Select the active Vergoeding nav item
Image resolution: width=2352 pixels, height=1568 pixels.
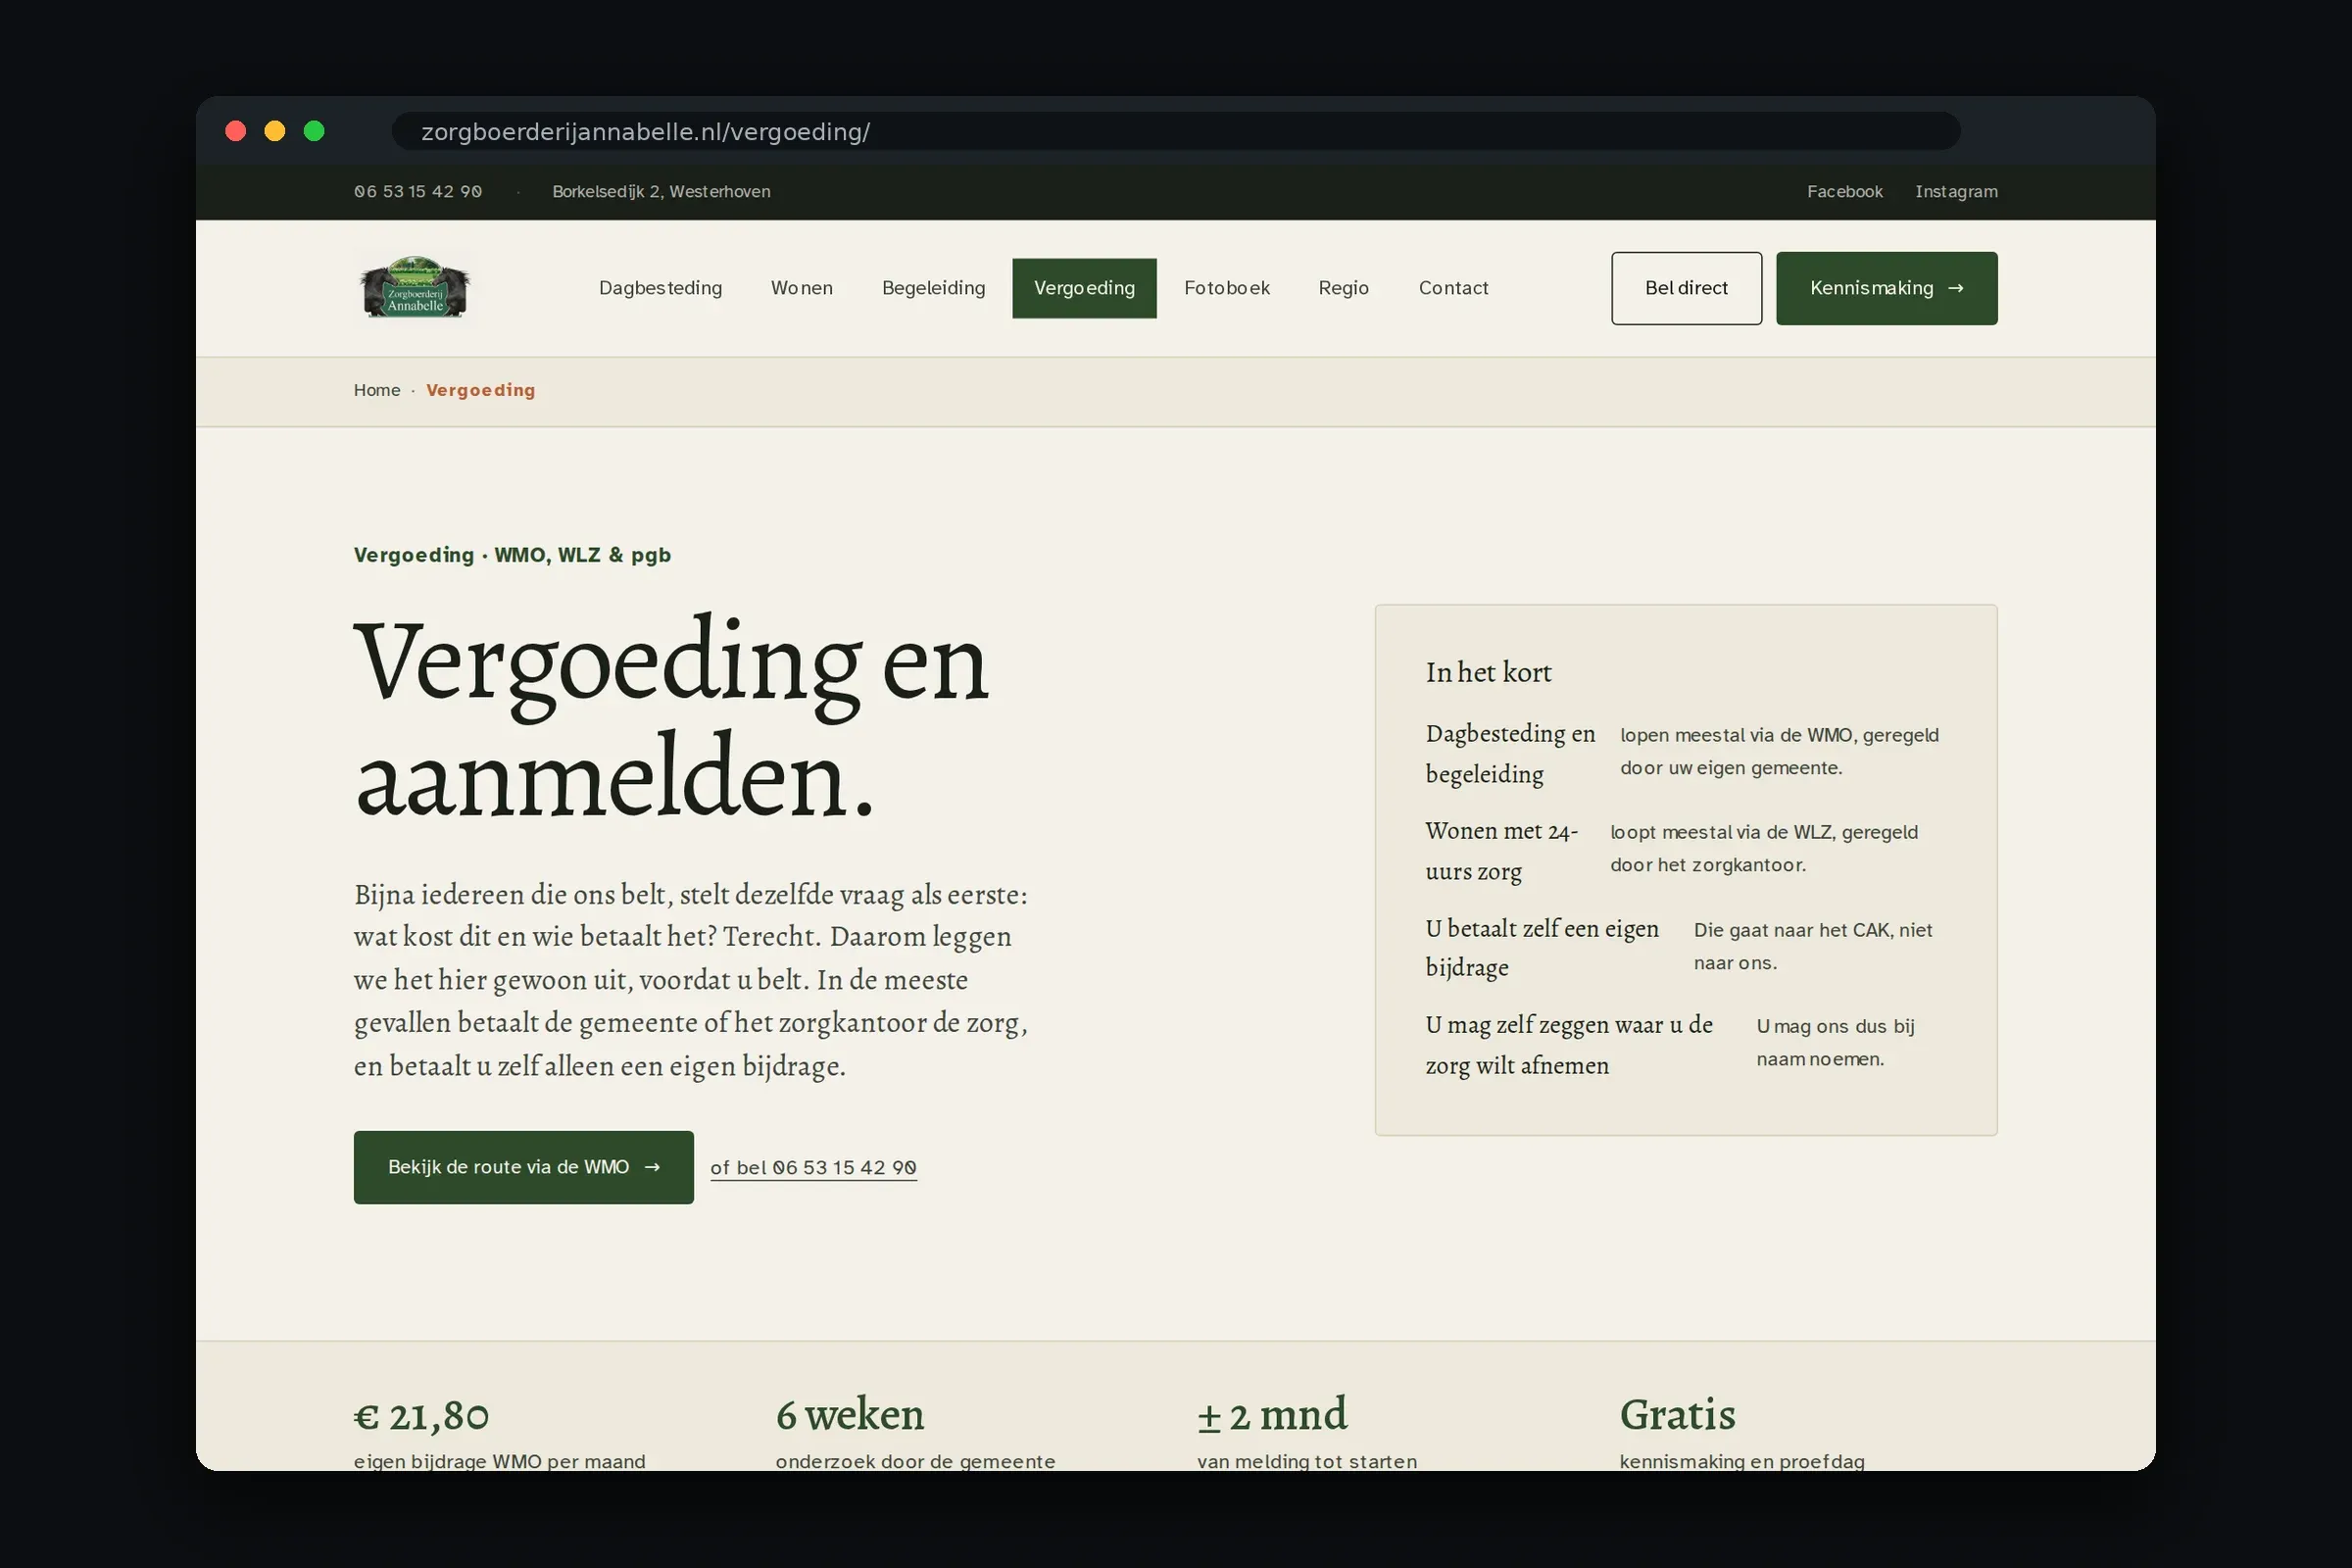click(x=1084, y=288)
